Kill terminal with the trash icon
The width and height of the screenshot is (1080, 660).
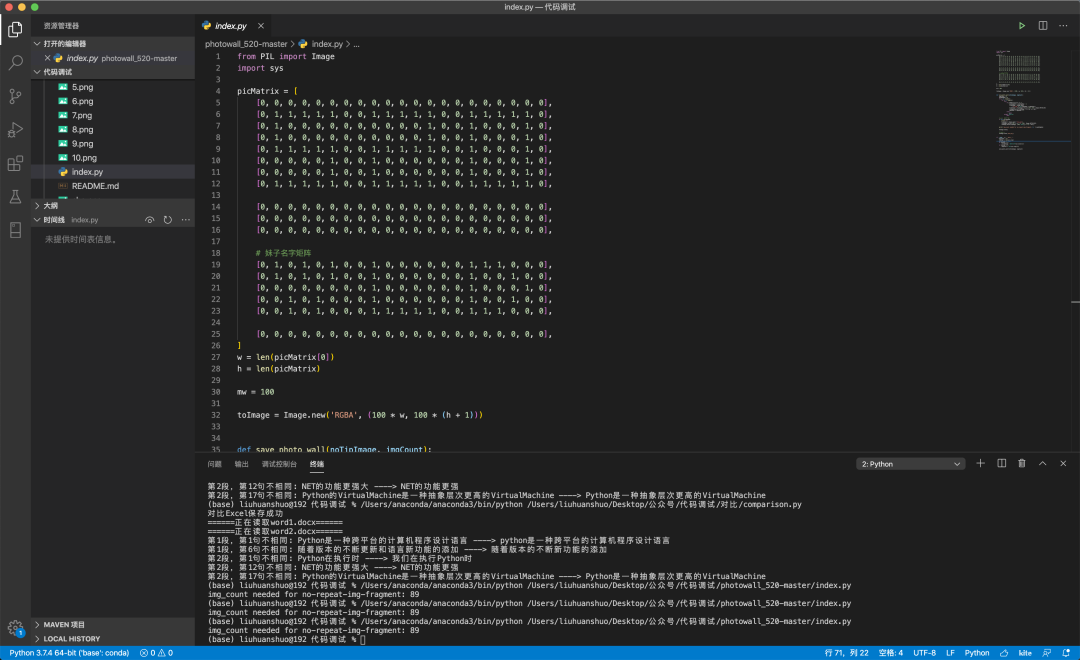coord(1021,463)
